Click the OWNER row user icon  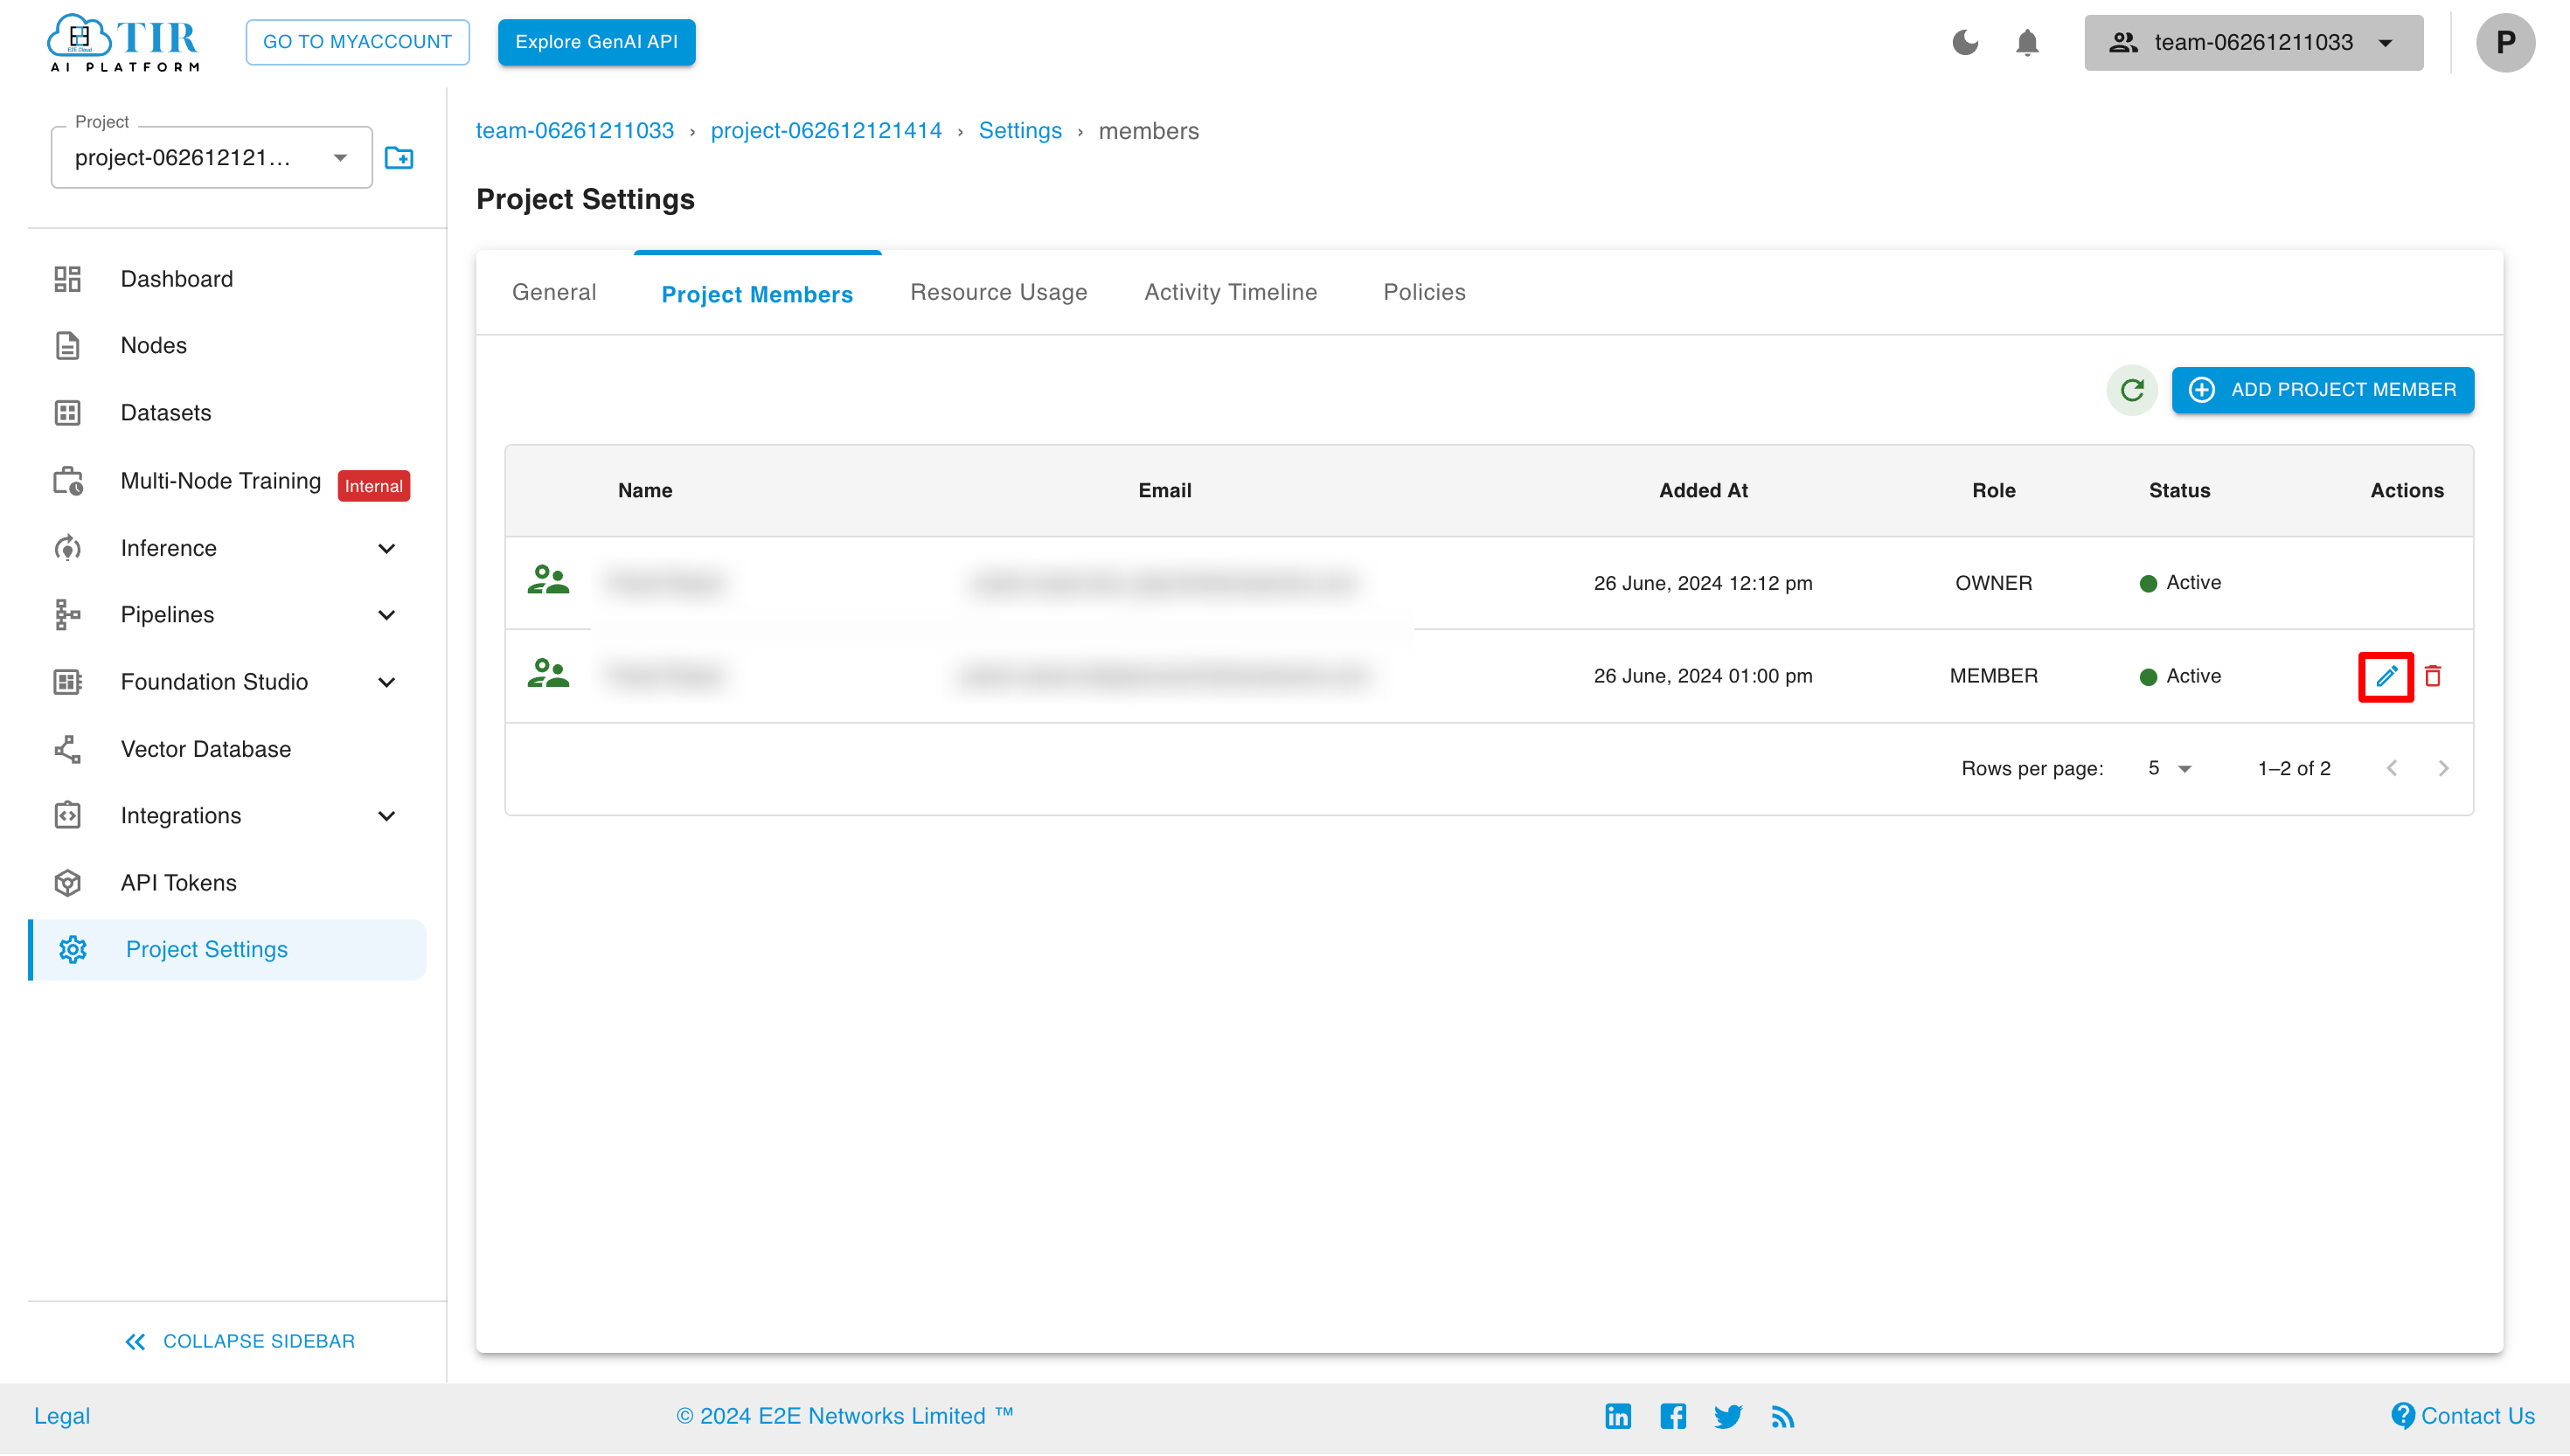click(x=548, y=580)
